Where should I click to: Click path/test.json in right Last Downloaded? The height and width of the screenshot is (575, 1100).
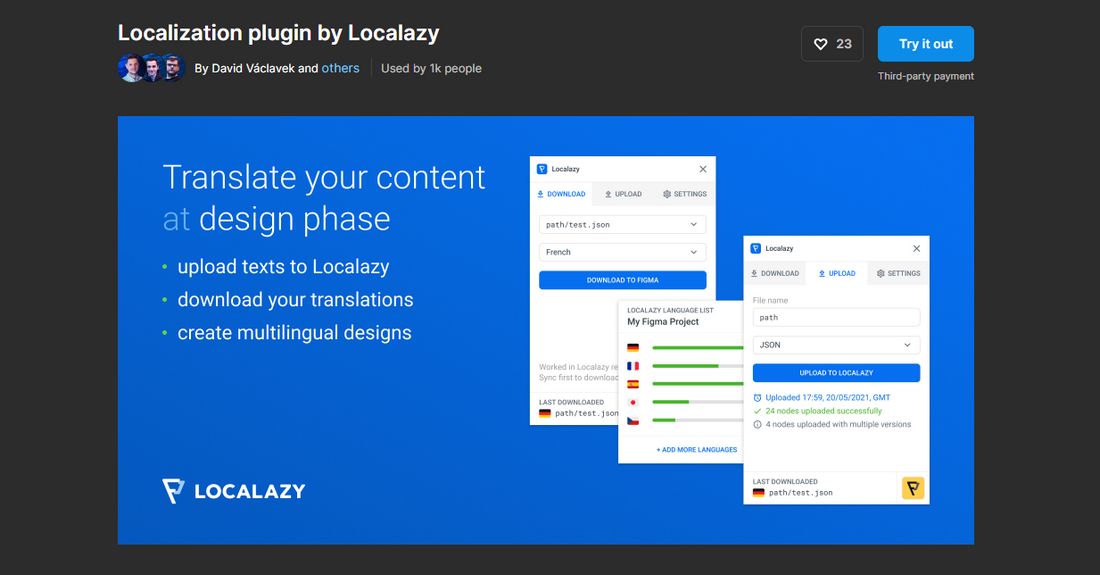coord(800,493)
